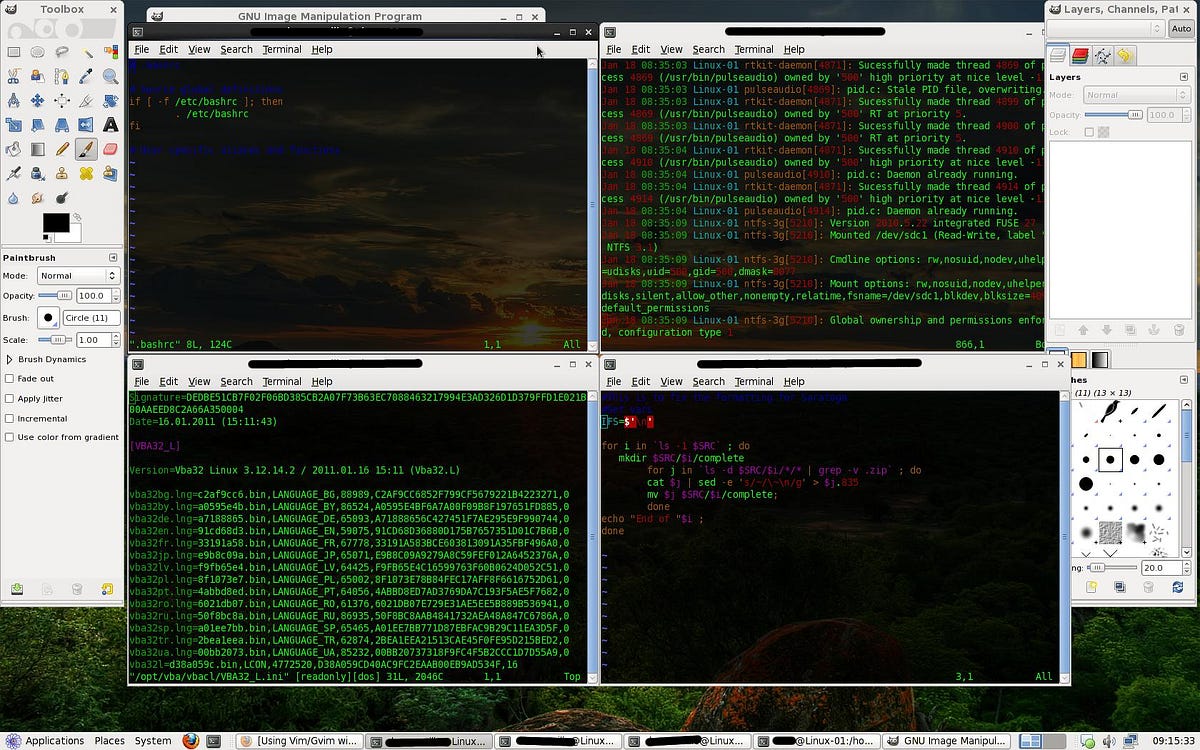
Task: Enable the Fade out checkbox
Action: (9, 378)
